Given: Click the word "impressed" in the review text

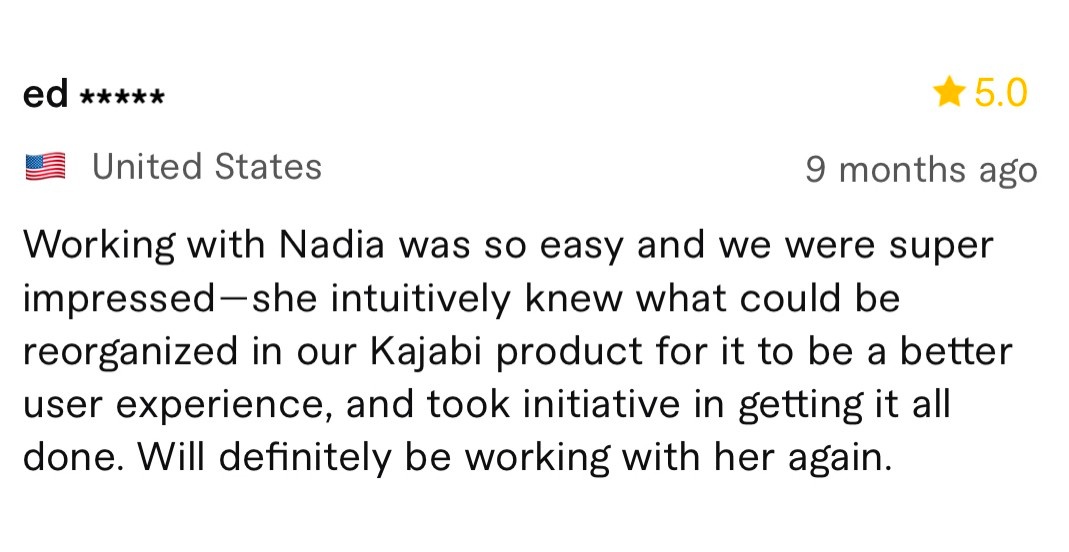Looking at the screenshot, I should tap(119, 300).
